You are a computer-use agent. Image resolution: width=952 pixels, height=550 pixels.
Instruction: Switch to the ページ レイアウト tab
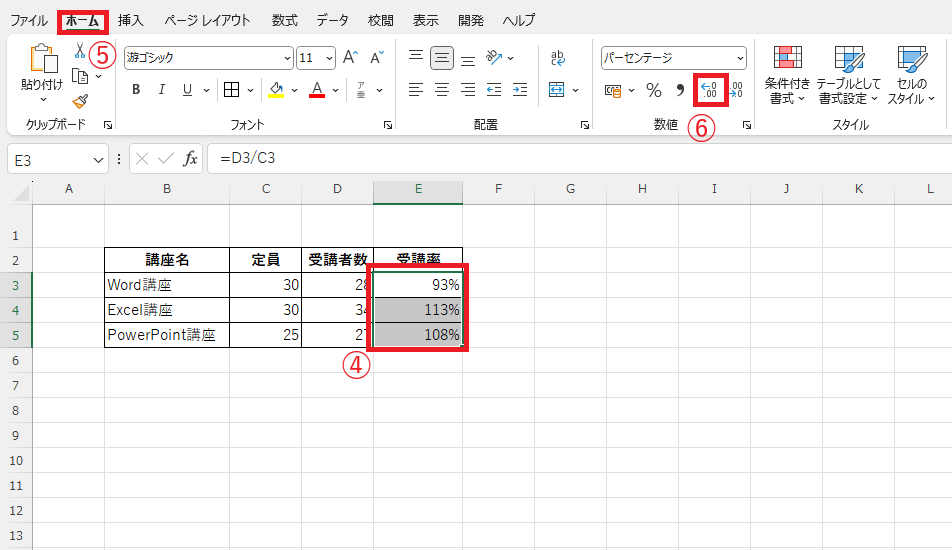(207, 21)
